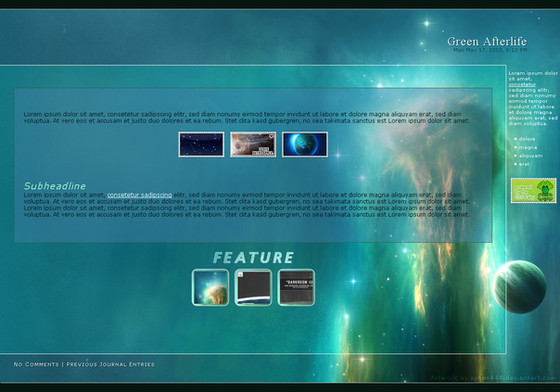Follow the consetetur sadipscing underlined link

pos(139,195)
